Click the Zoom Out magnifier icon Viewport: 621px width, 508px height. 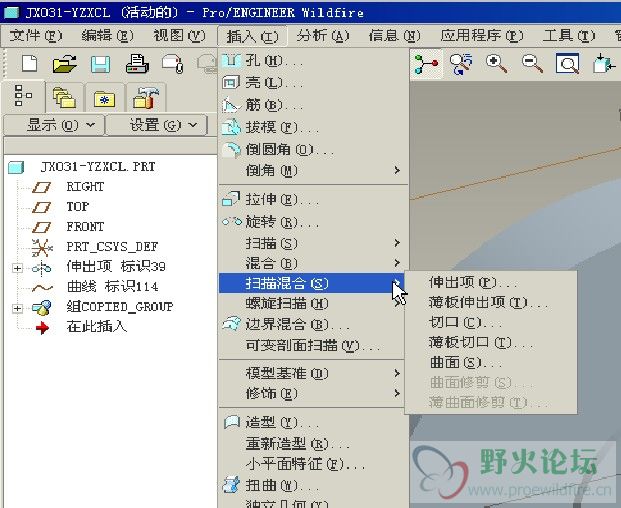[x=532, y=64]
